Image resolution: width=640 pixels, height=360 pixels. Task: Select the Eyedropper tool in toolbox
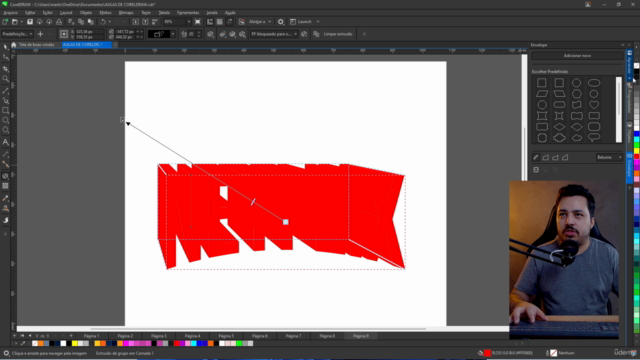pos(5,198)
